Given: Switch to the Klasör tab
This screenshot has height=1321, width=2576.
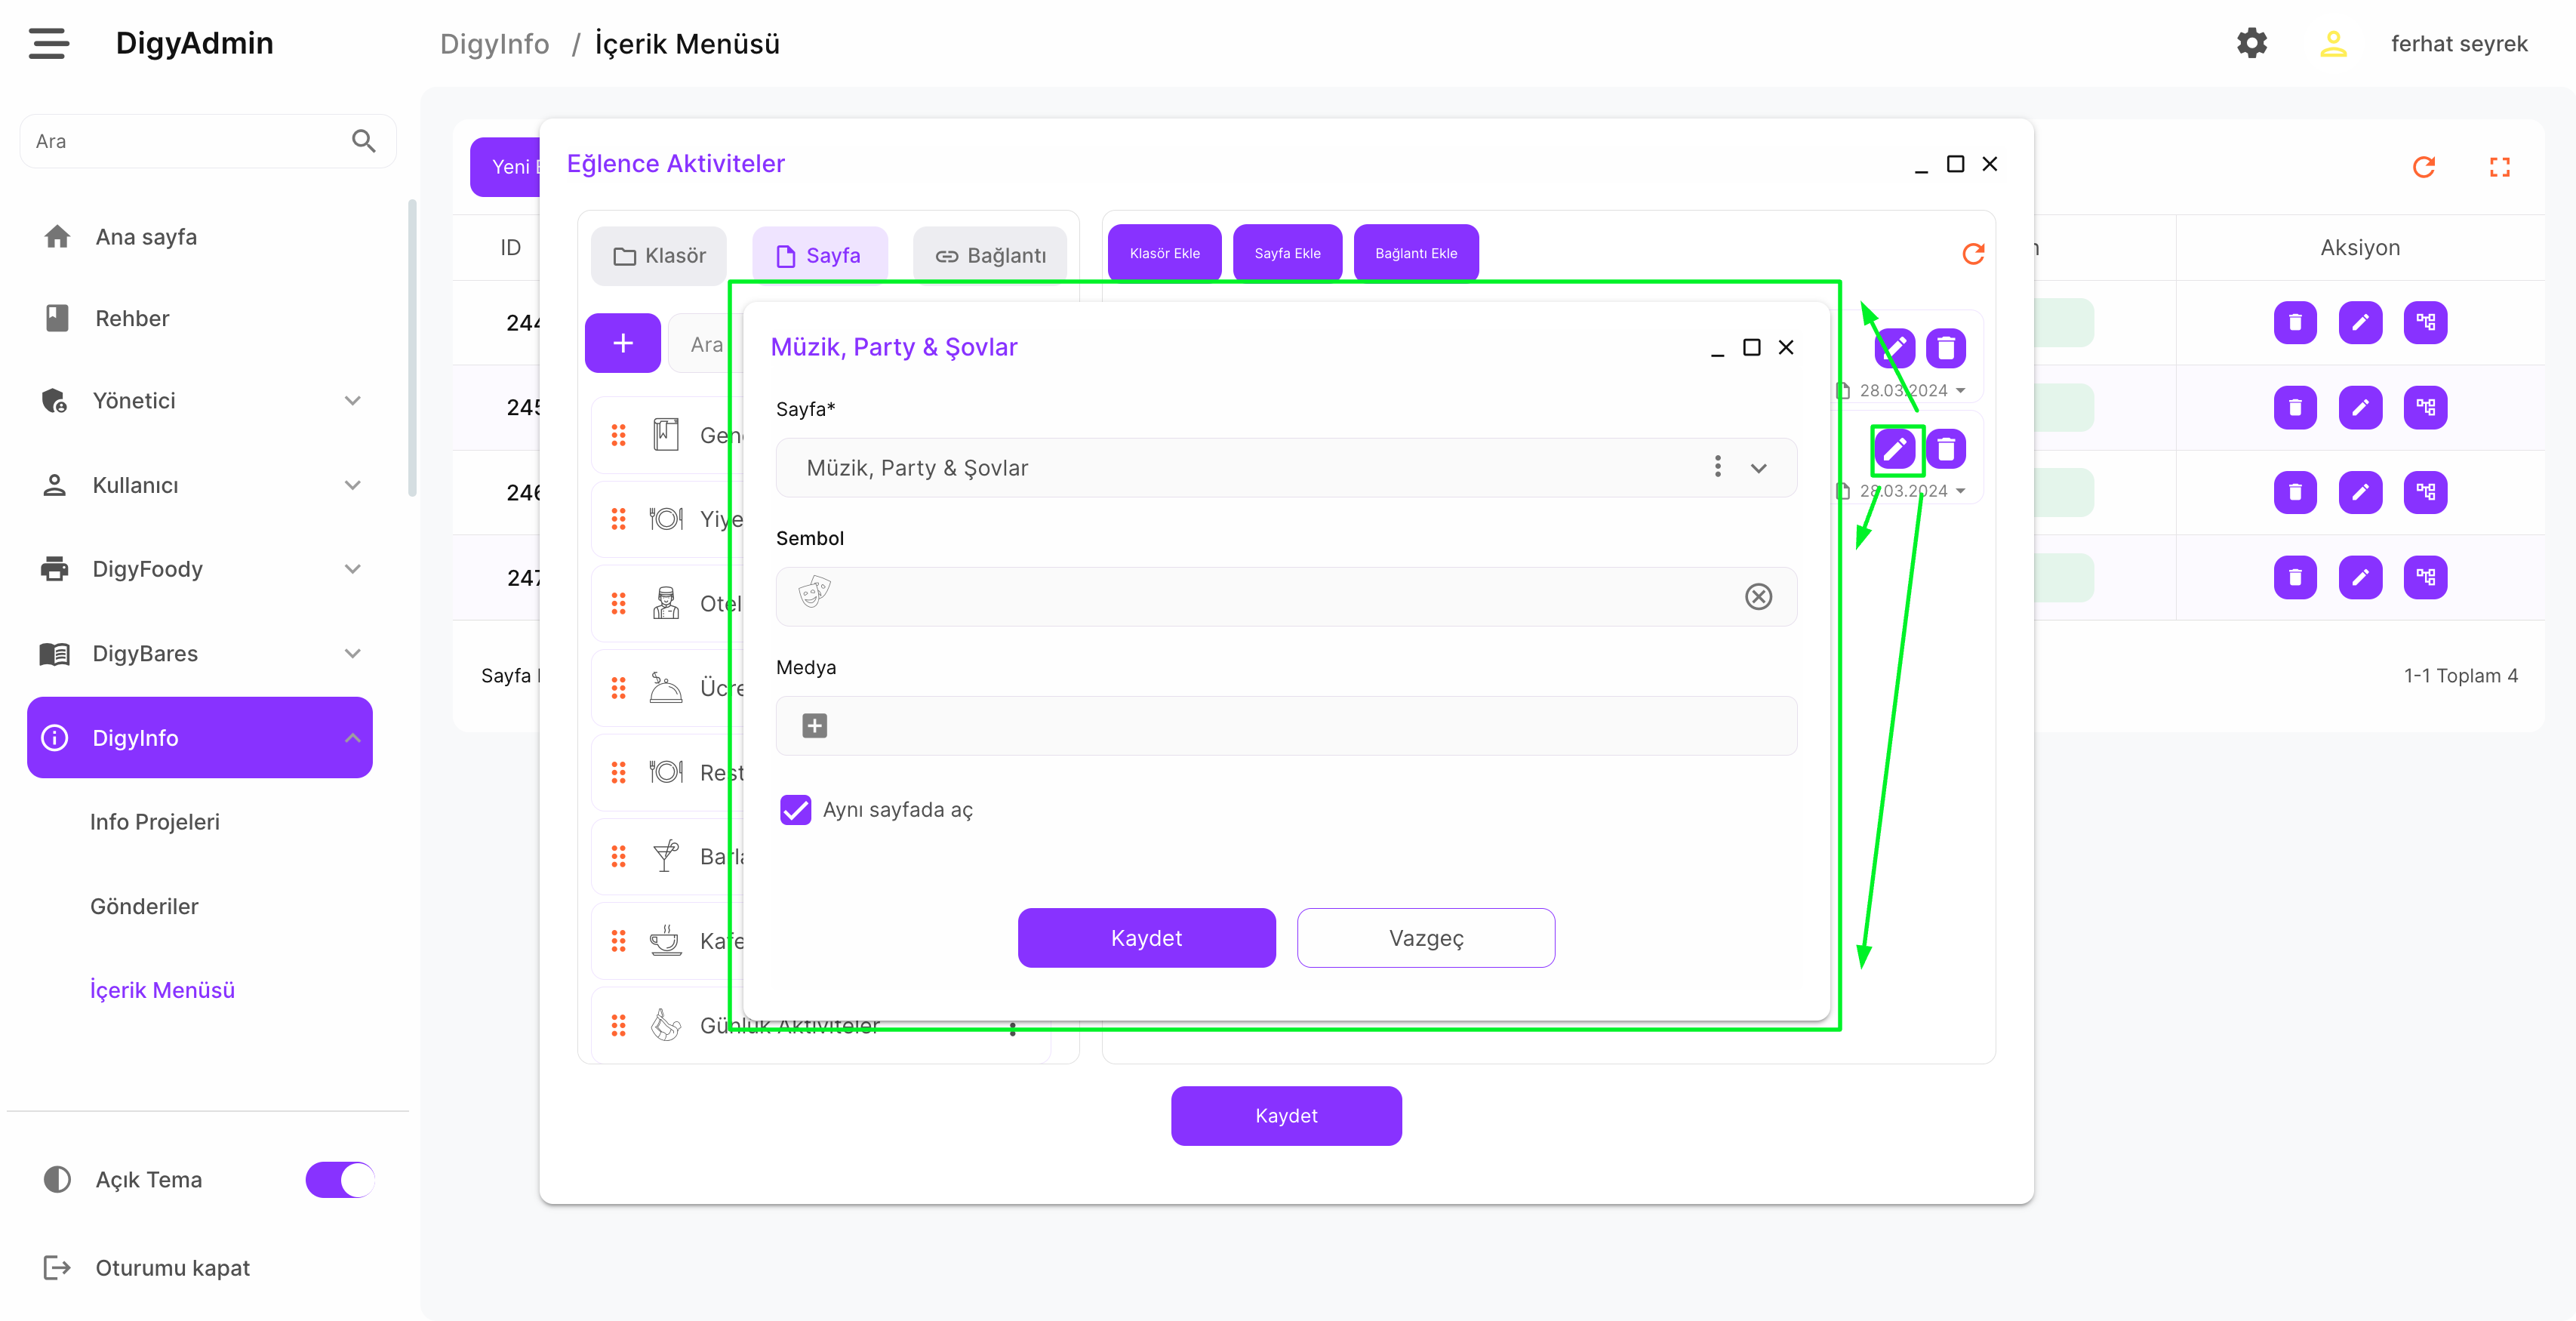Looking at the screenshot, I should (x=659, y=256).
